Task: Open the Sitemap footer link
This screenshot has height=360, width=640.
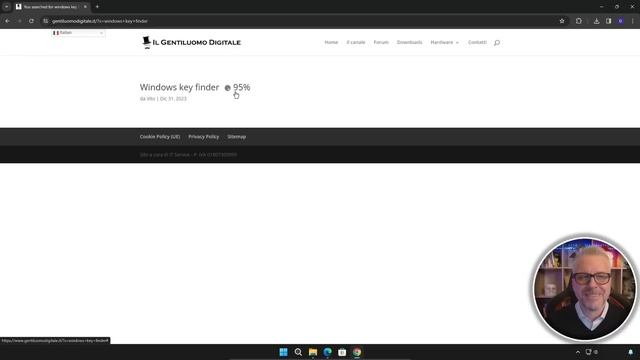Action: 237,137
